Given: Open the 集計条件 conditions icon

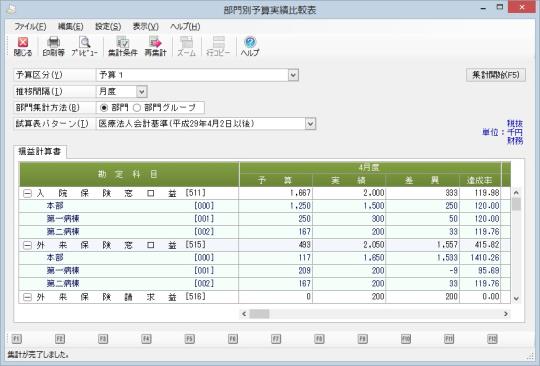Looking at the screenshot, I should [123, 46].
